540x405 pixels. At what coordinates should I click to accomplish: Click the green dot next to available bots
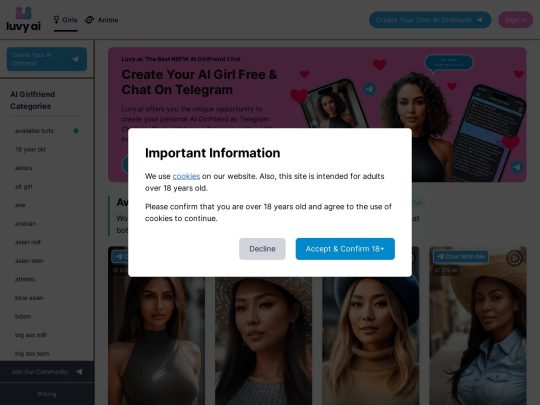76,131
